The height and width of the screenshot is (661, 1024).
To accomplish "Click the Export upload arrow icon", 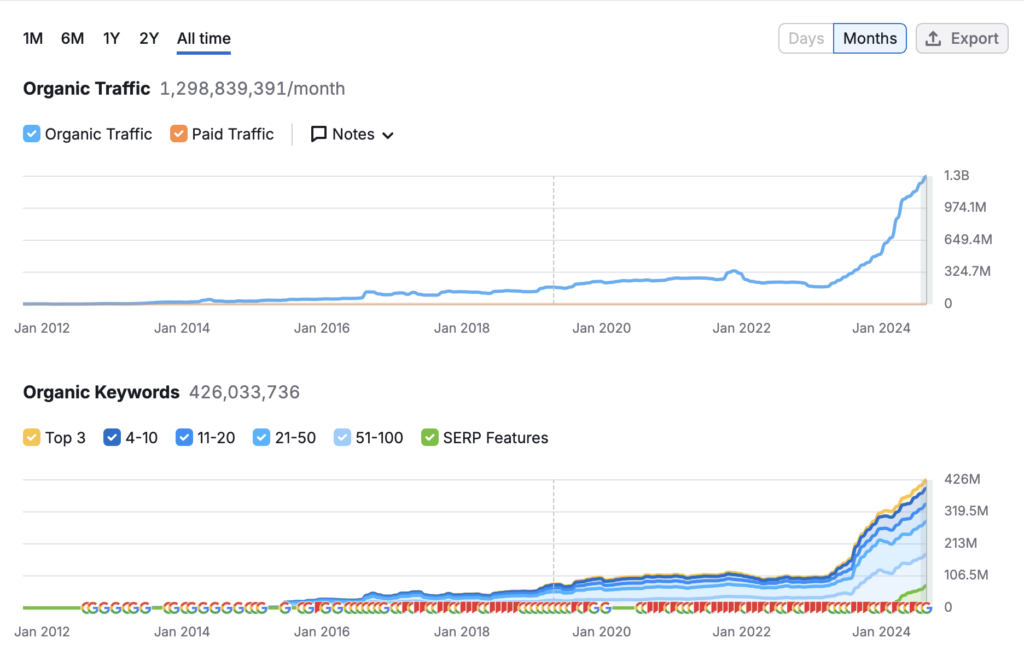I will [933, 39].
